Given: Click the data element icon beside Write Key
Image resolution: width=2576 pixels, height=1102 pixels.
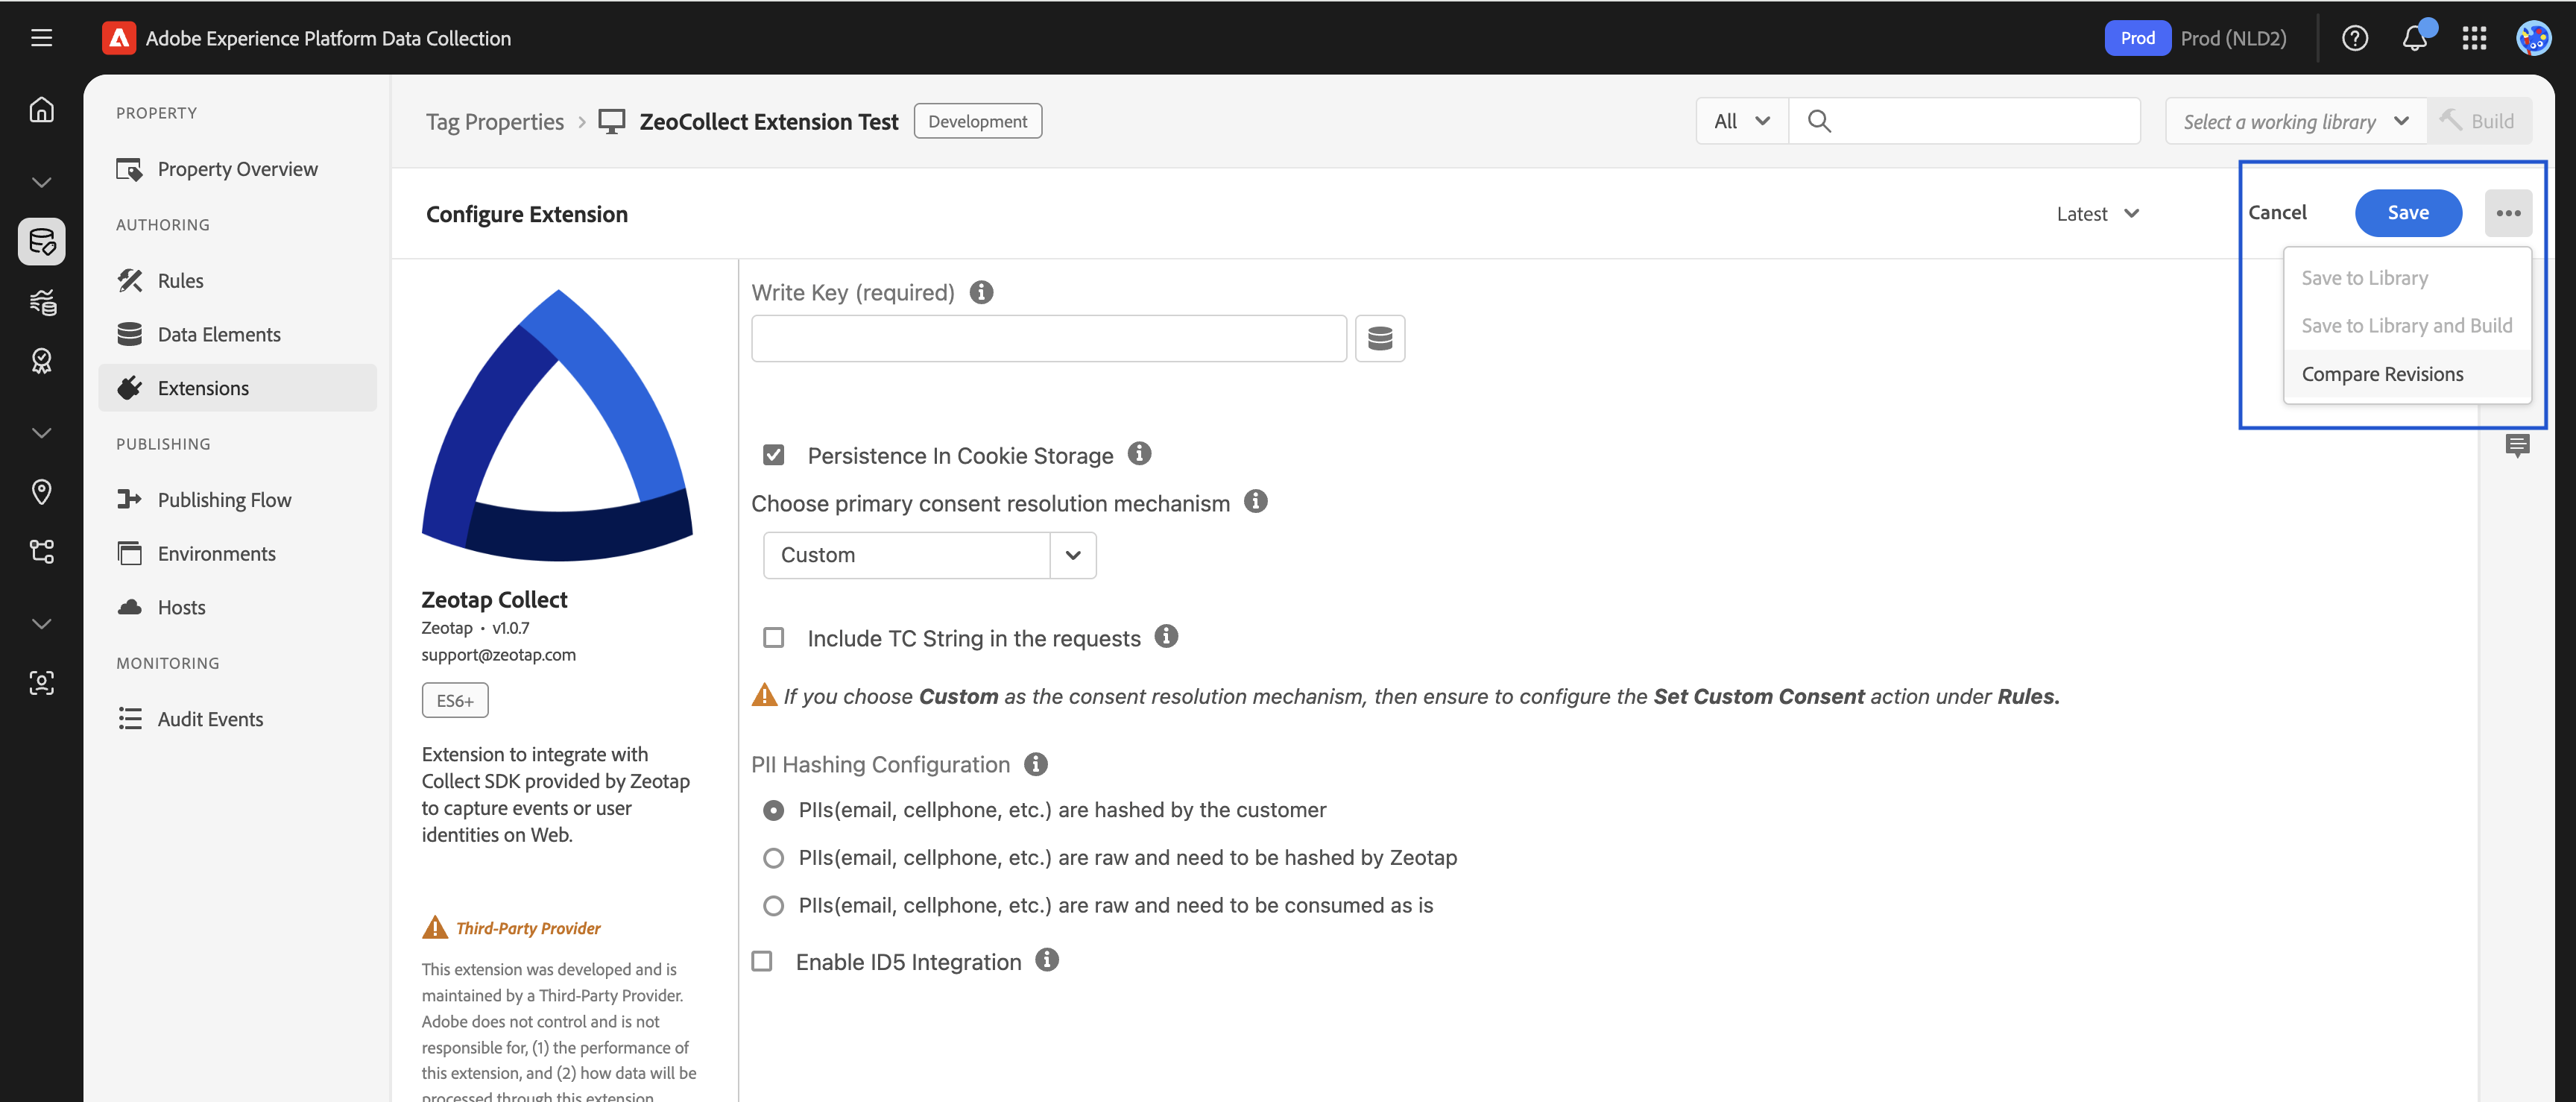Looking at the screenshot, I should click(x=1379, y=338).
